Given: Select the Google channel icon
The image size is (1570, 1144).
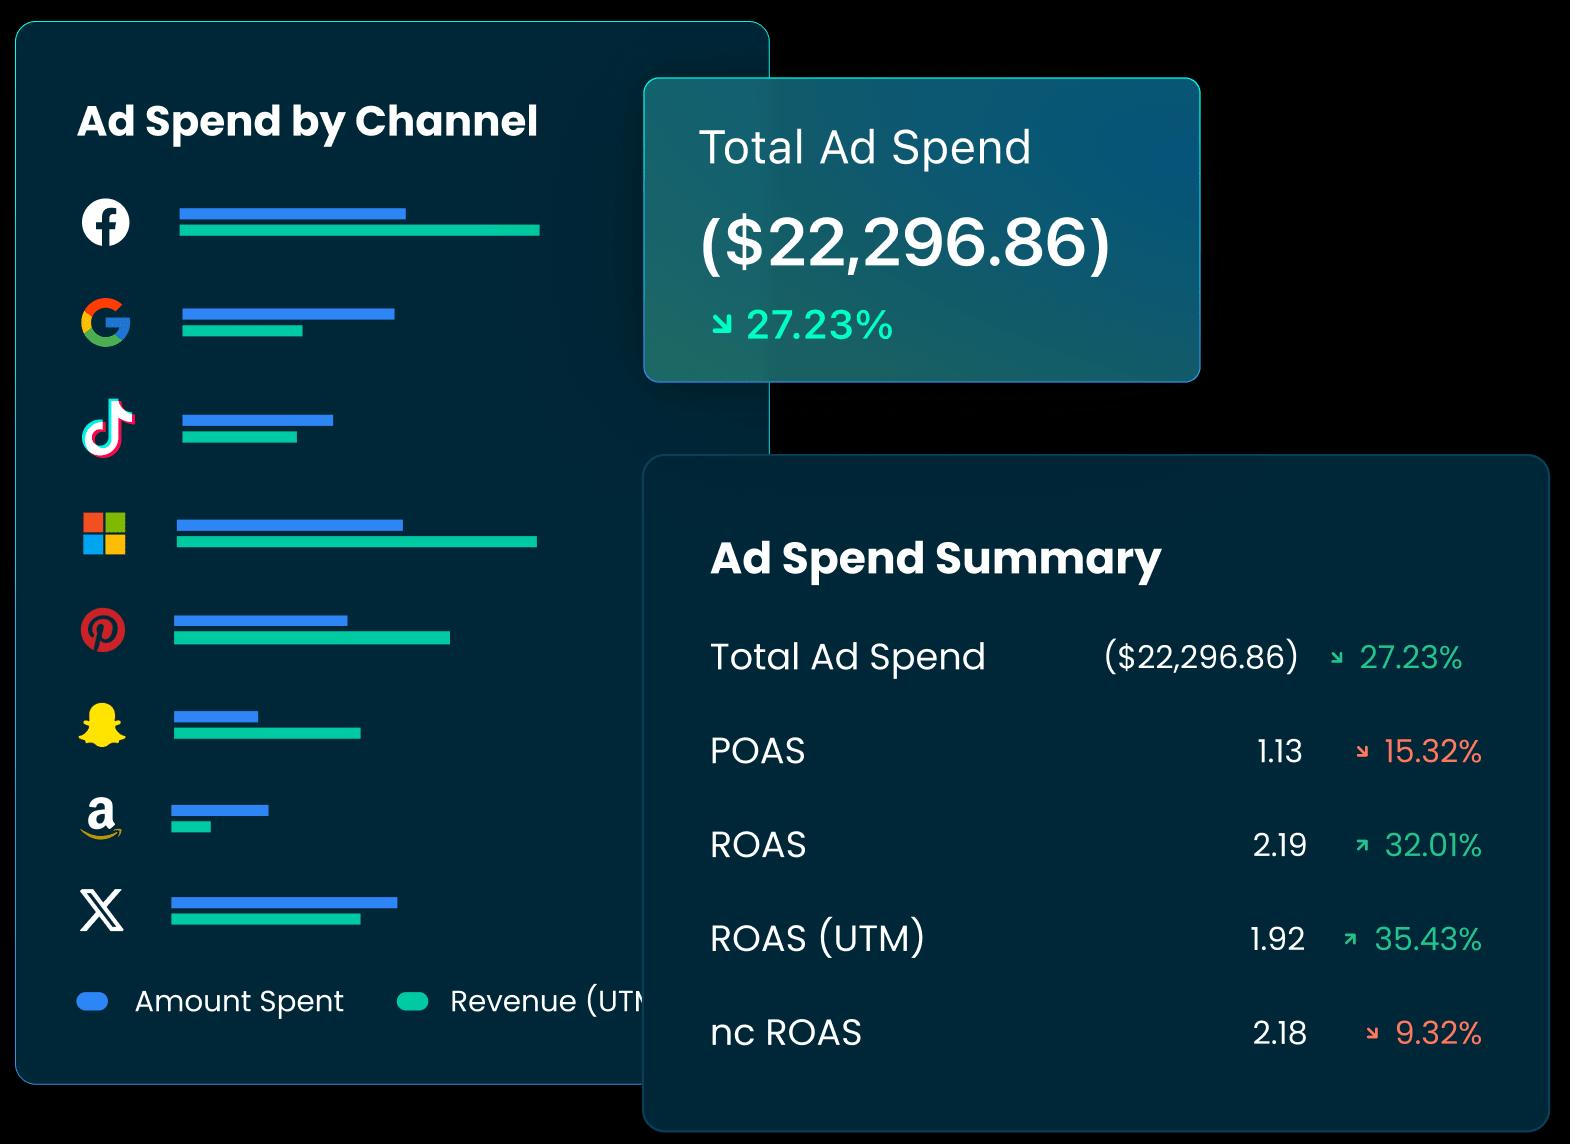Looking at the screenshot, I should 105,322.
